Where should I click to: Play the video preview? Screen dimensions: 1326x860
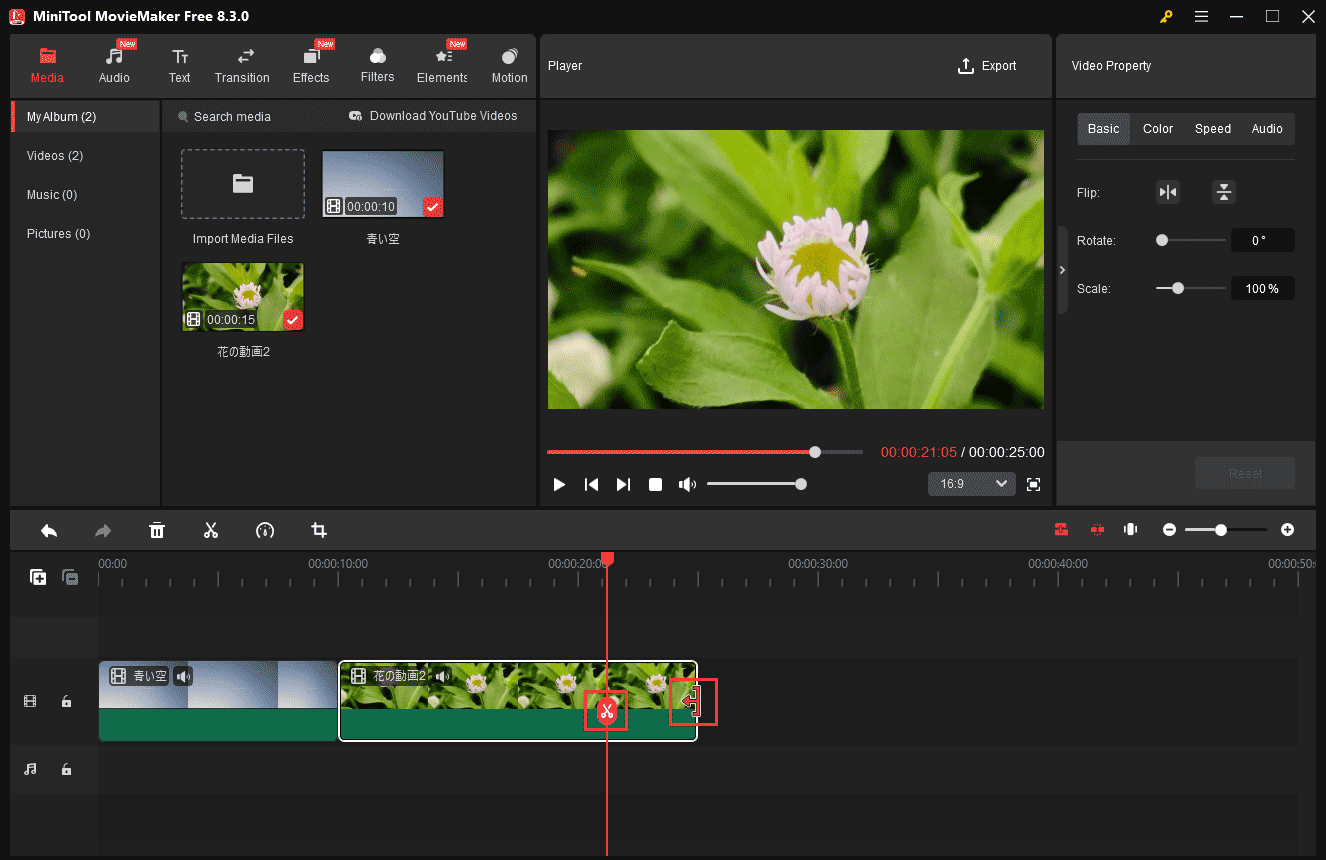tap(559, 484)
